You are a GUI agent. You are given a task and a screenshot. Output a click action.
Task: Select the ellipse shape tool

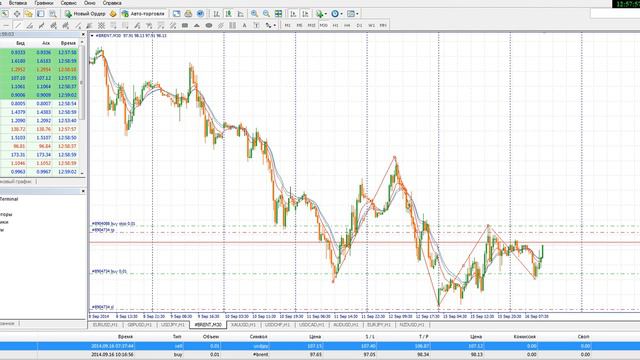(x=209, y=25)
